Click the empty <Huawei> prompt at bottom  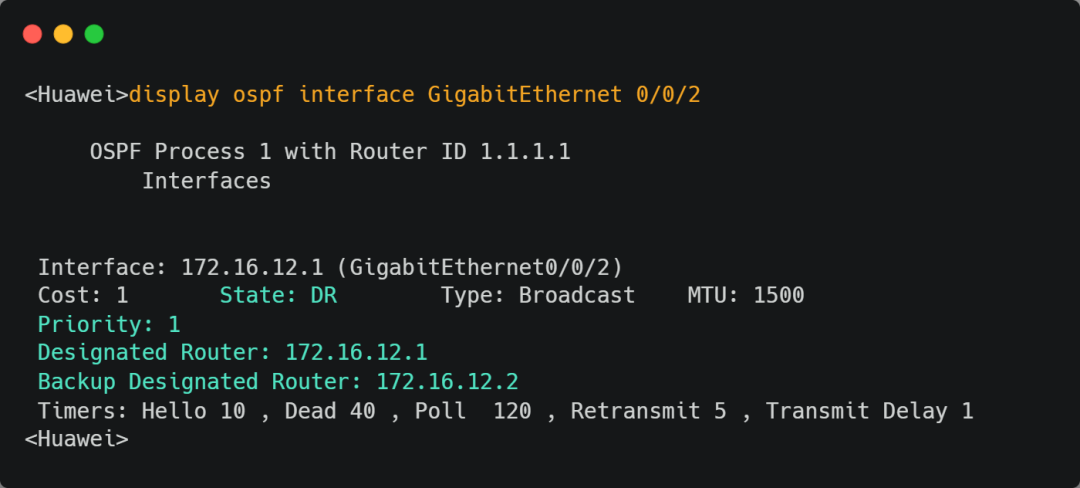(76, 439)
